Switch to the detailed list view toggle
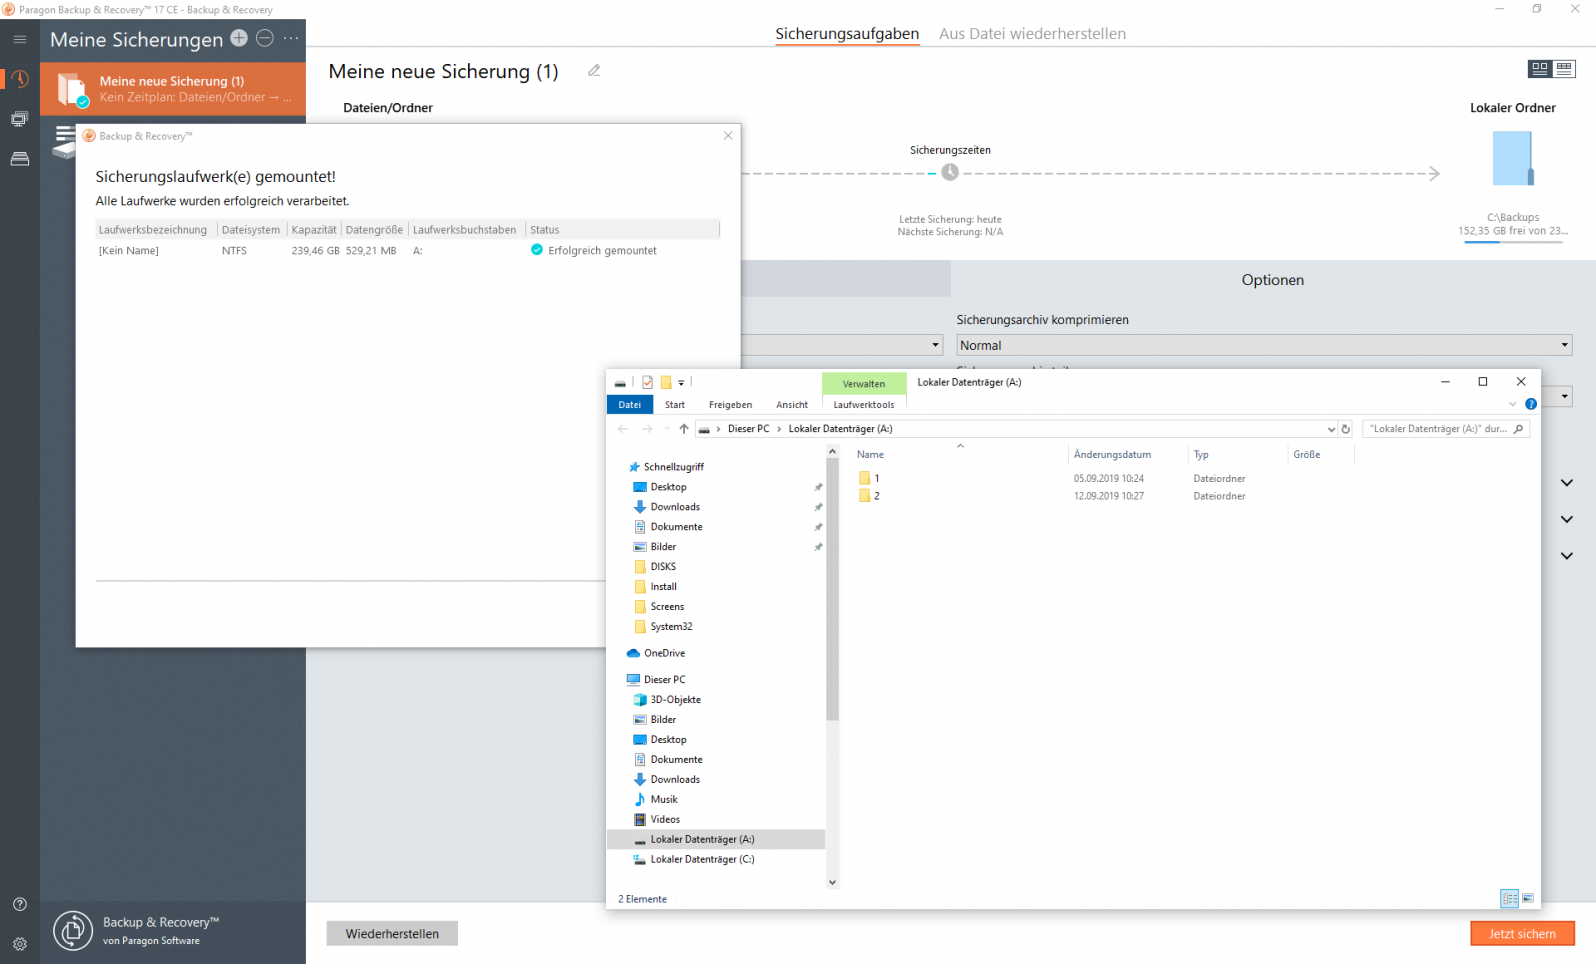The height and width of the screenshot is (964, 1596). tap(1565, 69)
